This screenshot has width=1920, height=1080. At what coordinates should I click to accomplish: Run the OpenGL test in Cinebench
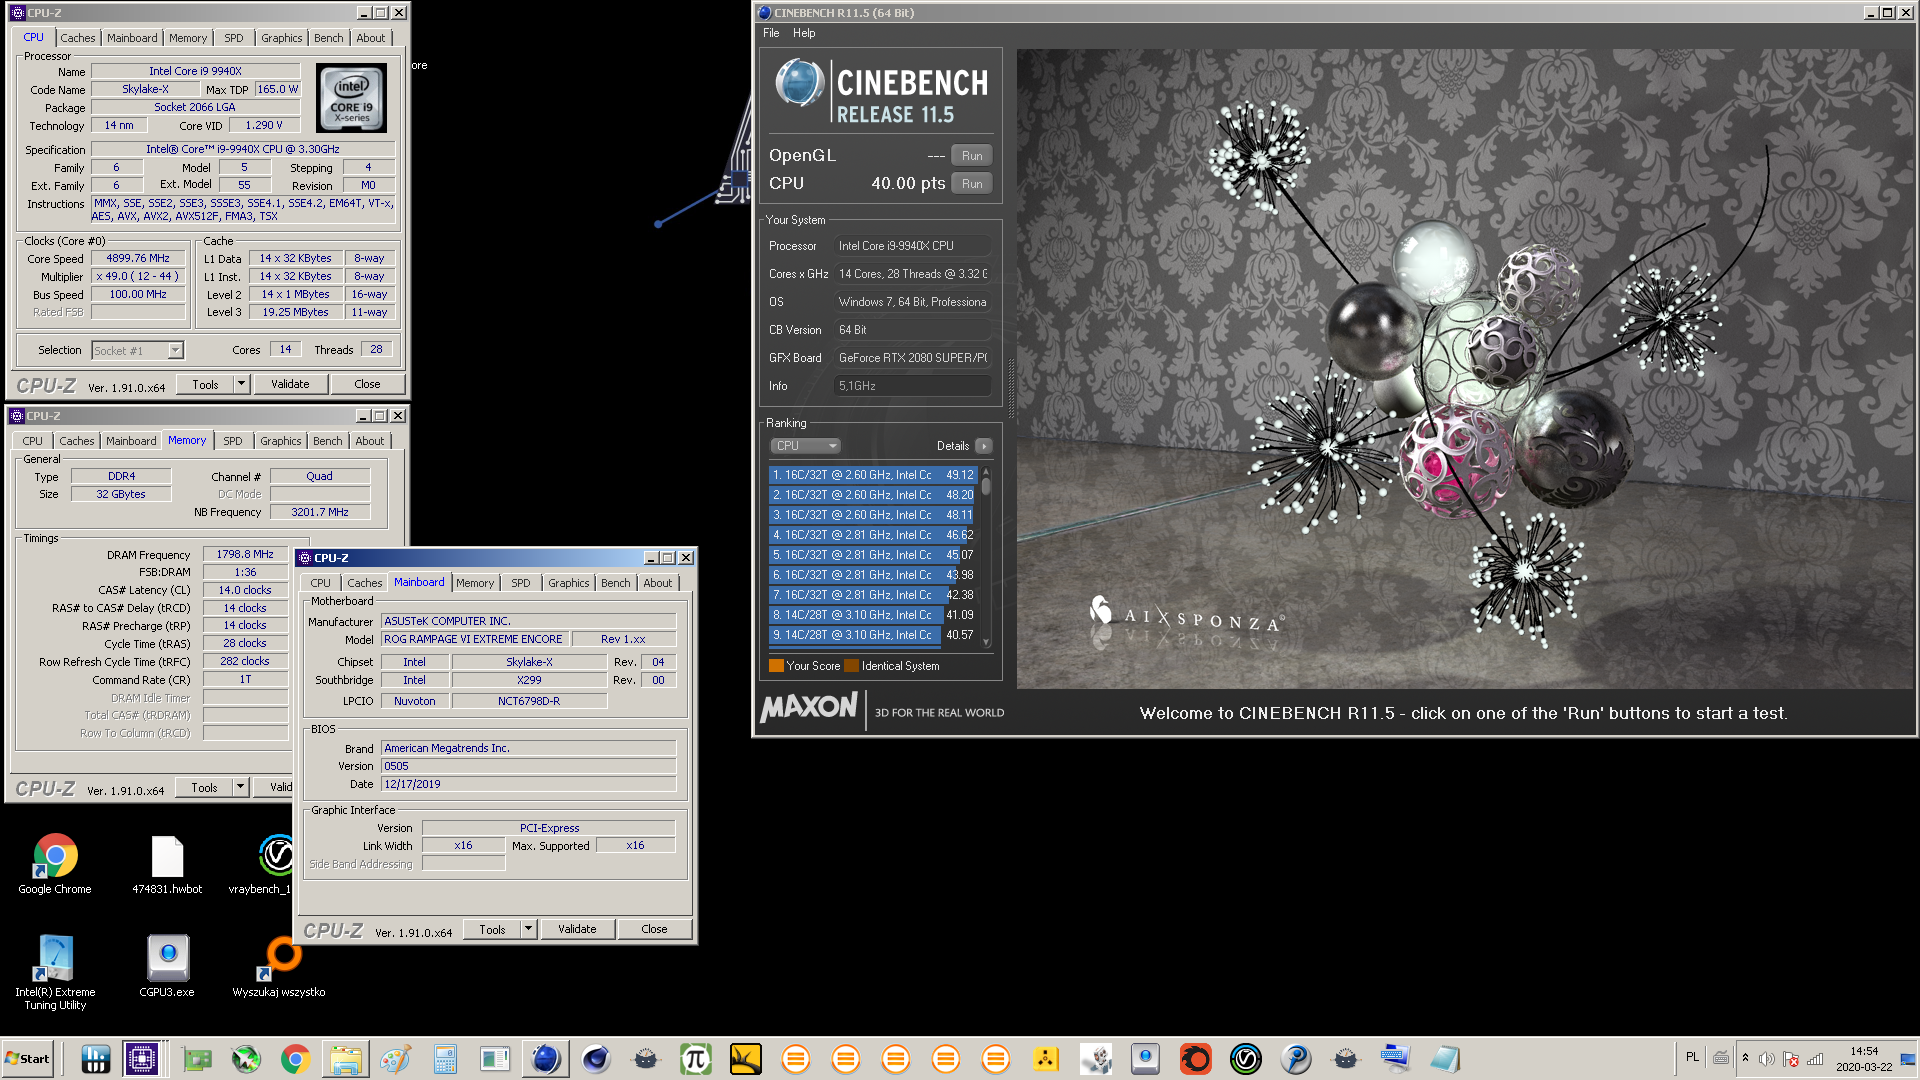tap(972, 156)
